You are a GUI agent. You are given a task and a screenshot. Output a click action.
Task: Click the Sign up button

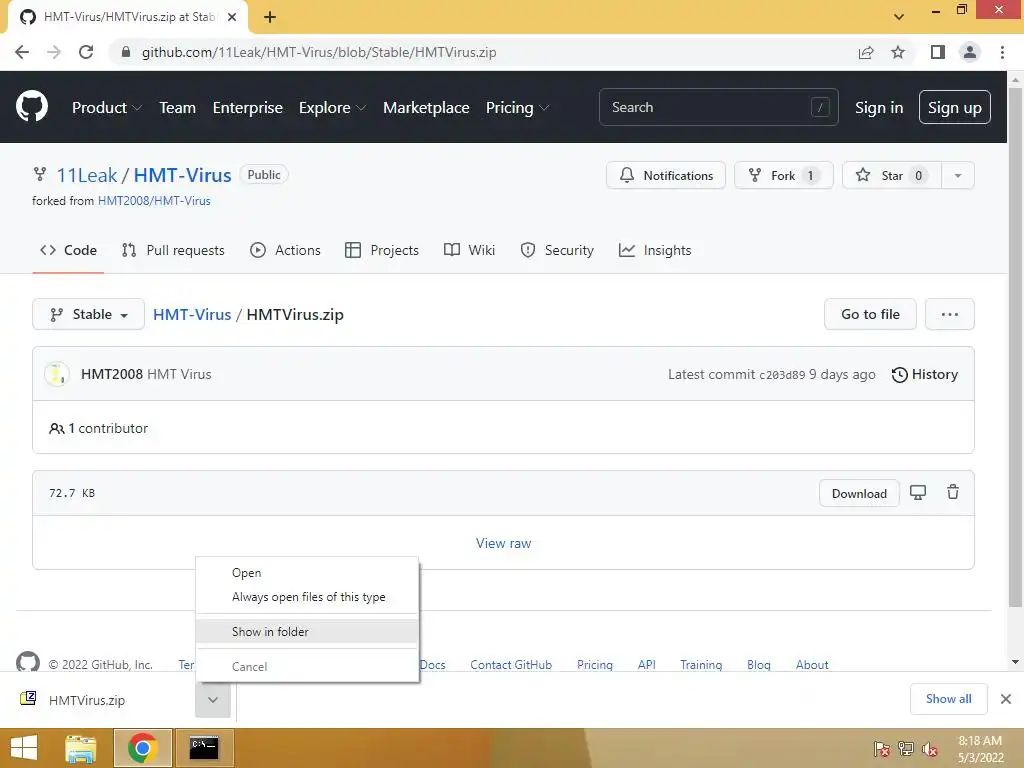coord(954,107)
